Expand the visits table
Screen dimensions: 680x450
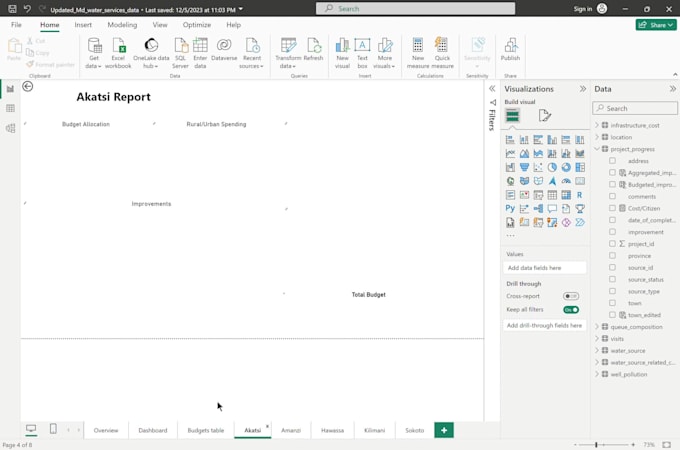pos(597,339)
